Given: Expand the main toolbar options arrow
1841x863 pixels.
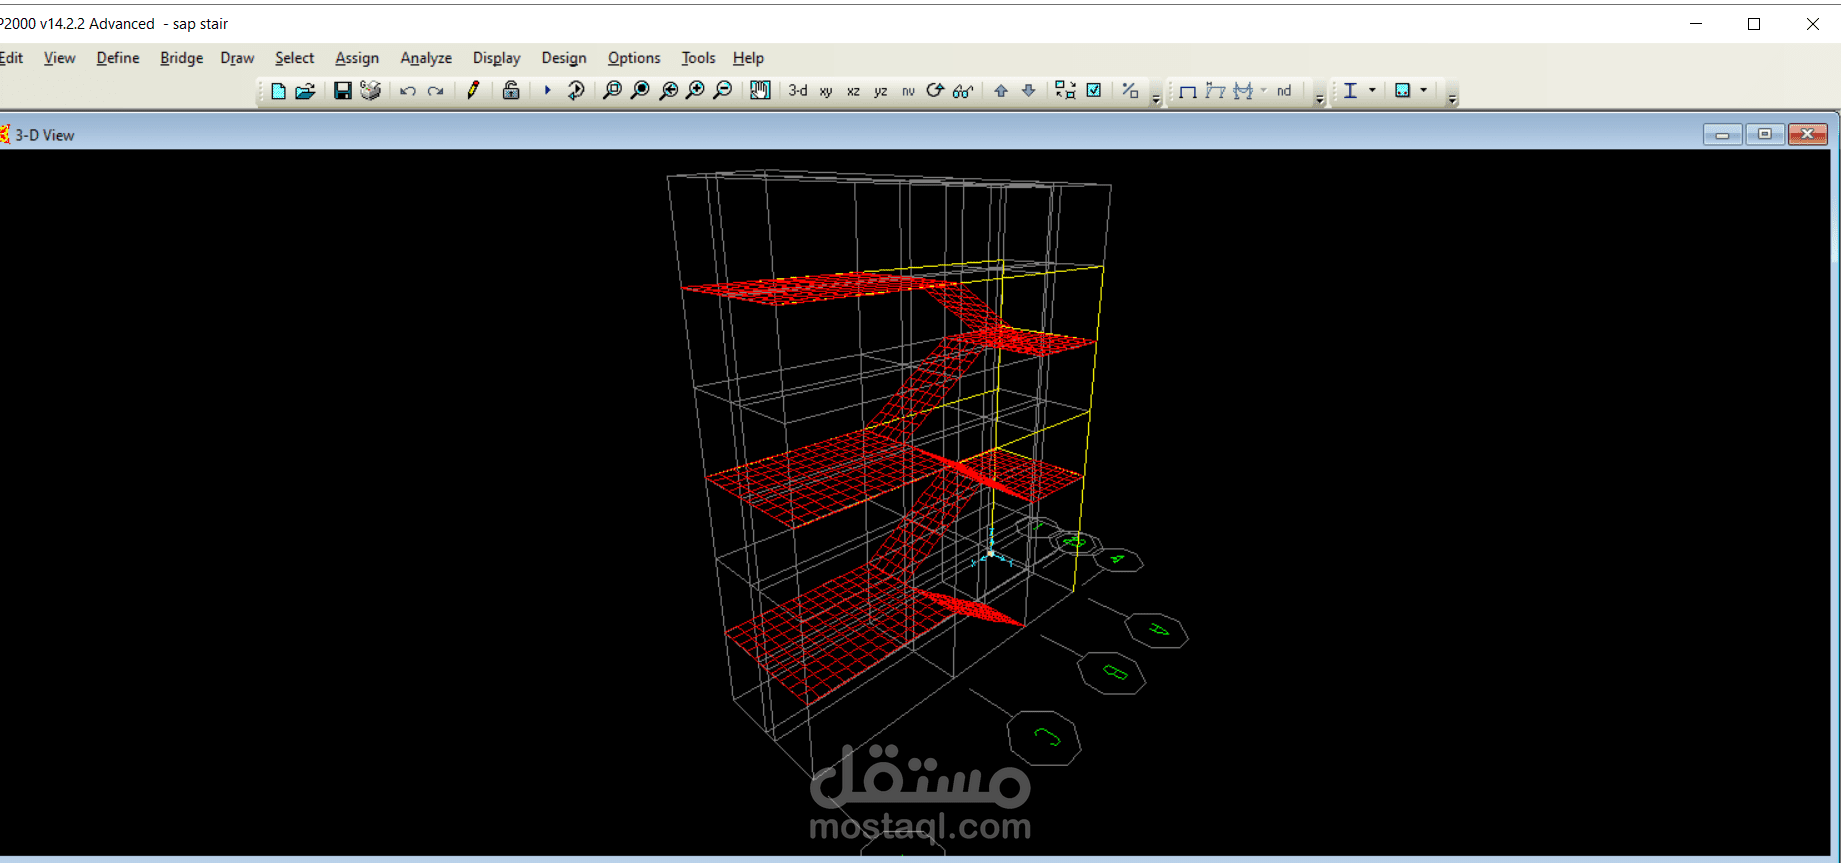Looking at the screenshot, I should (x=1156, y=97).
